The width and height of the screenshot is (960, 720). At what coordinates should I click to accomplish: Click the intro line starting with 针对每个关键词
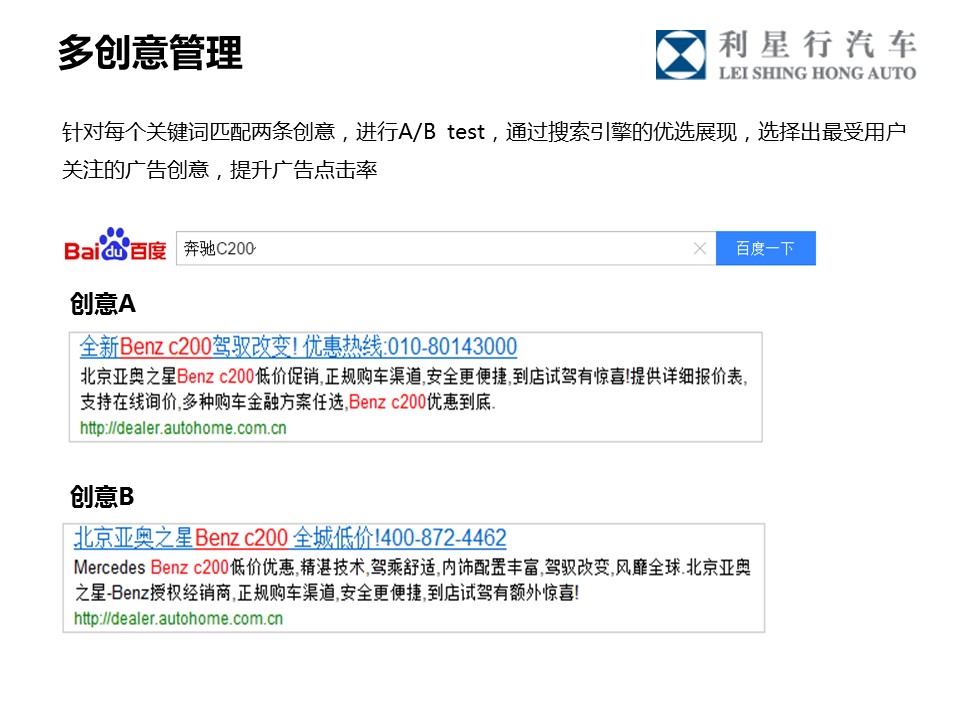pos(484,132)
